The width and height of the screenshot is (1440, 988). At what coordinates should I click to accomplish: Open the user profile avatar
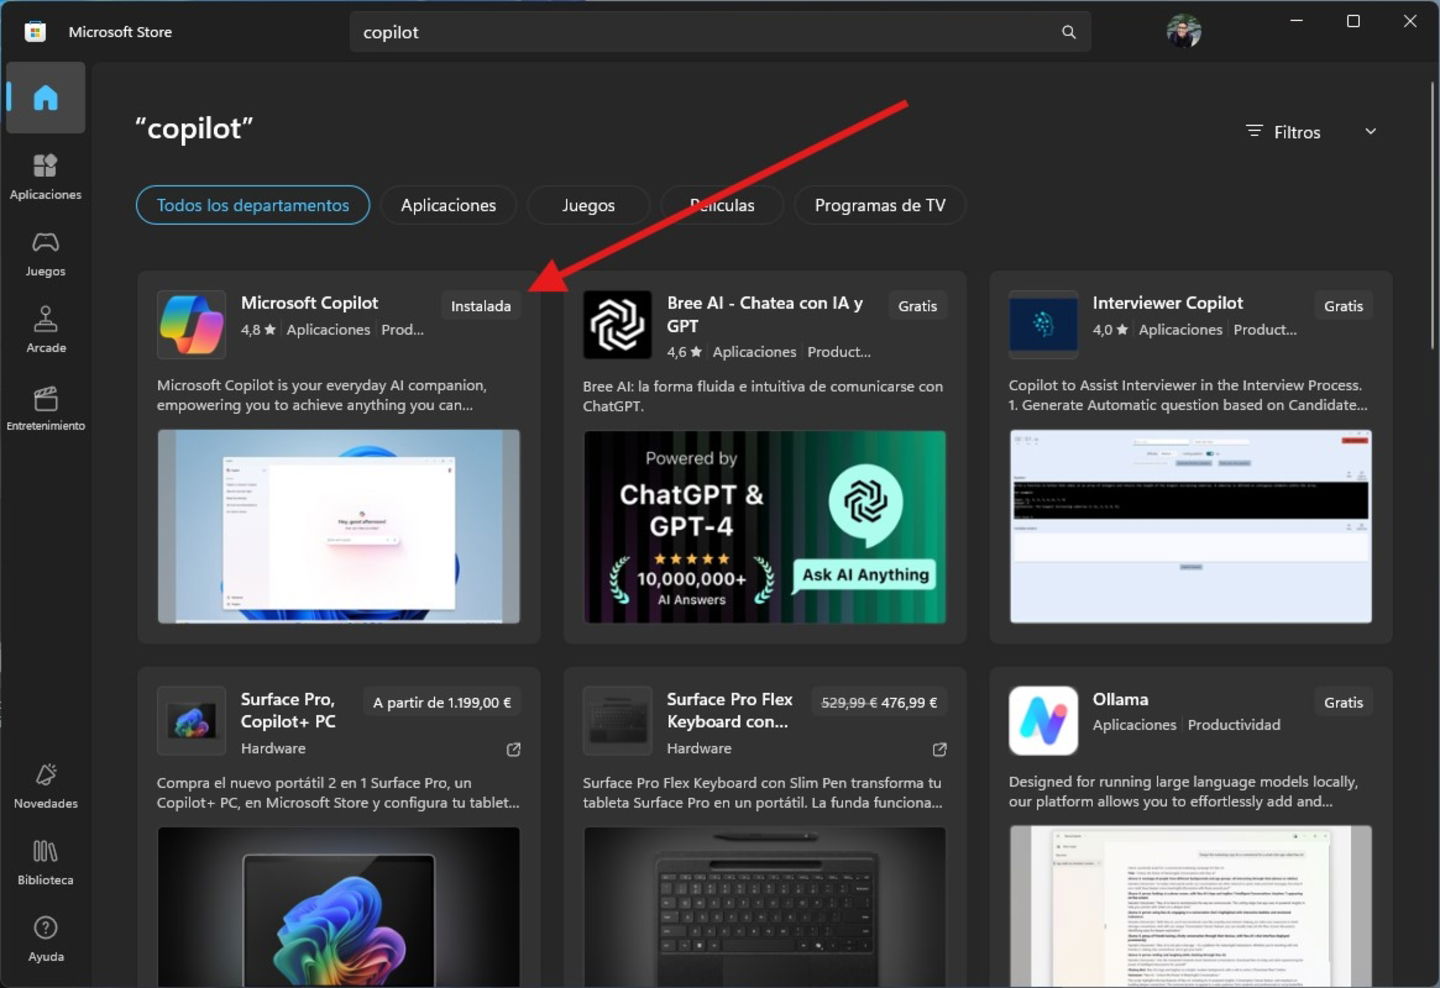click(1183, 31)
